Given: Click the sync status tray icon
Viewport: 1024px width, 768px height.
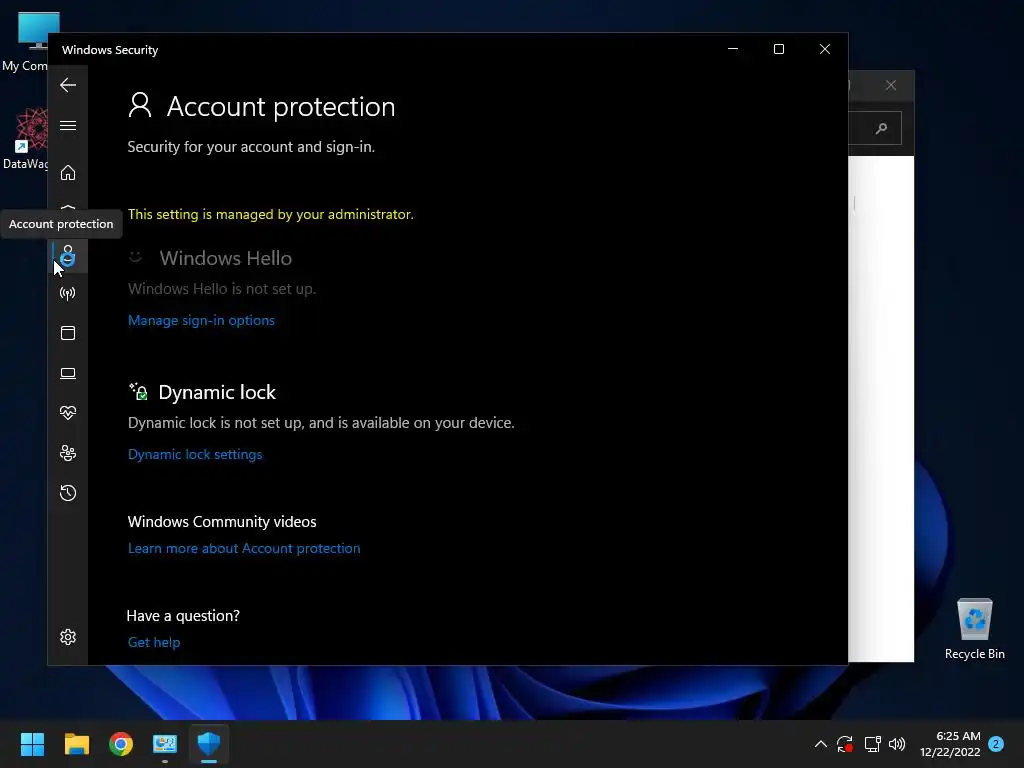Looking at the screenshot, I should (845, 744).
